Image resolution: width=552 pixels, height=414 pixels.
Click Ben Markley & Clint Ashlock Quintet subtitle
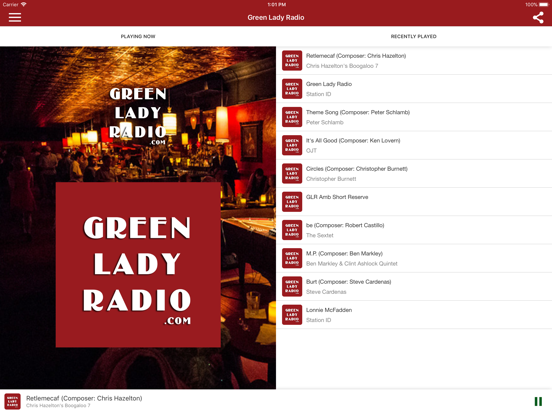[351, 264]
